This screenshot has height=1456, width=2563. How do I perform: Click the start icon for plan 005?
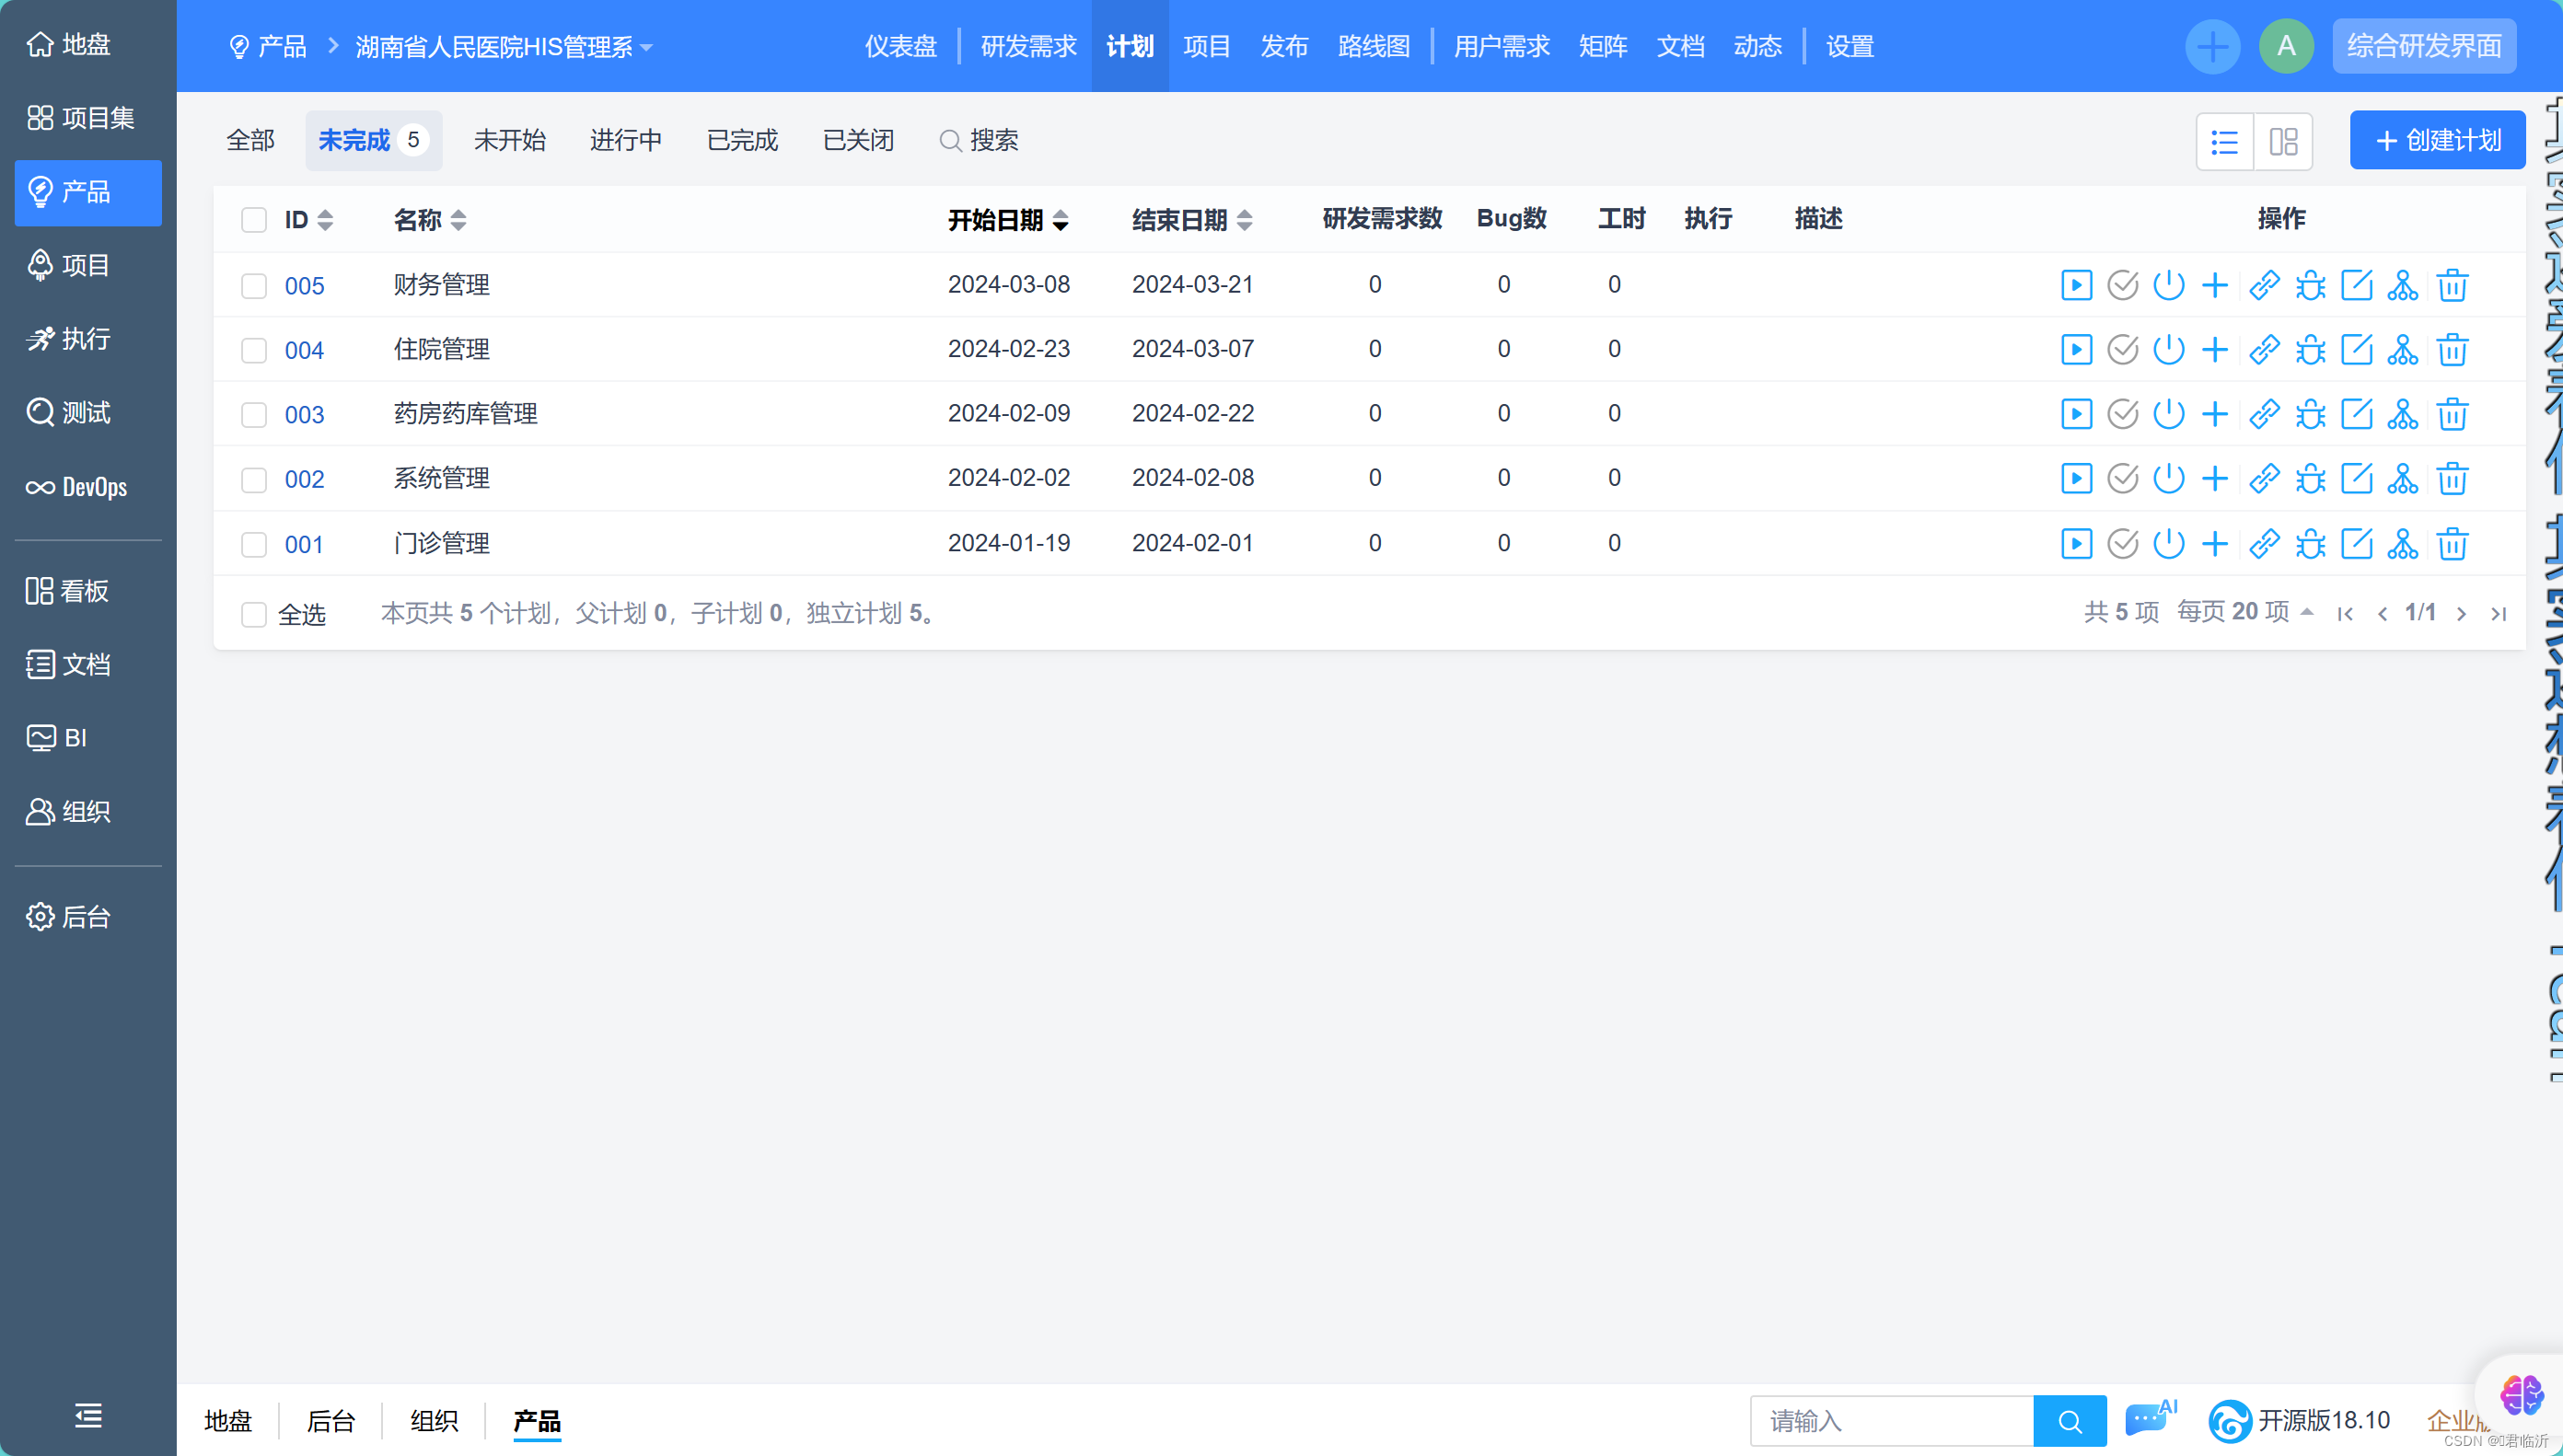pos(2076,285)
